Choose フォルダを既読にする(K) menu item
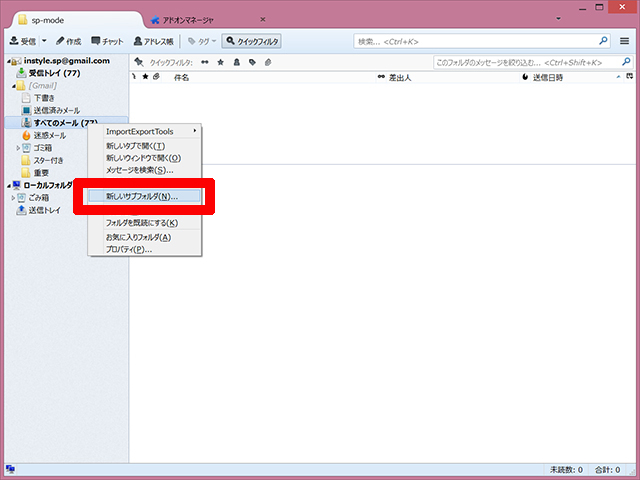The width and height of the screenshot is (640, 480). 145,223
